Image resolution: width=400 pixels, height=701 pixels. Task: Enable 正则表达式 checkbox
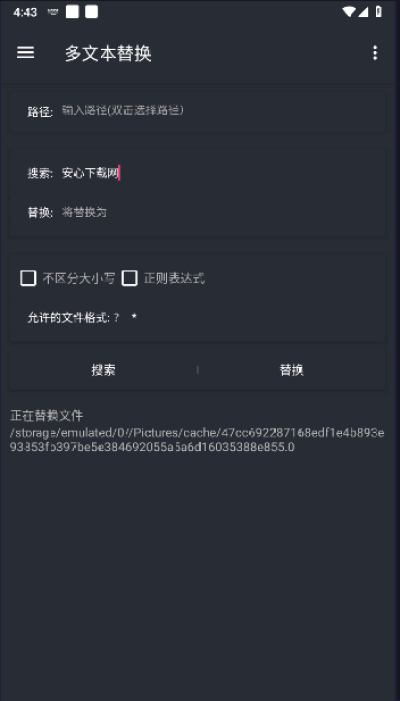coord(130,278)
